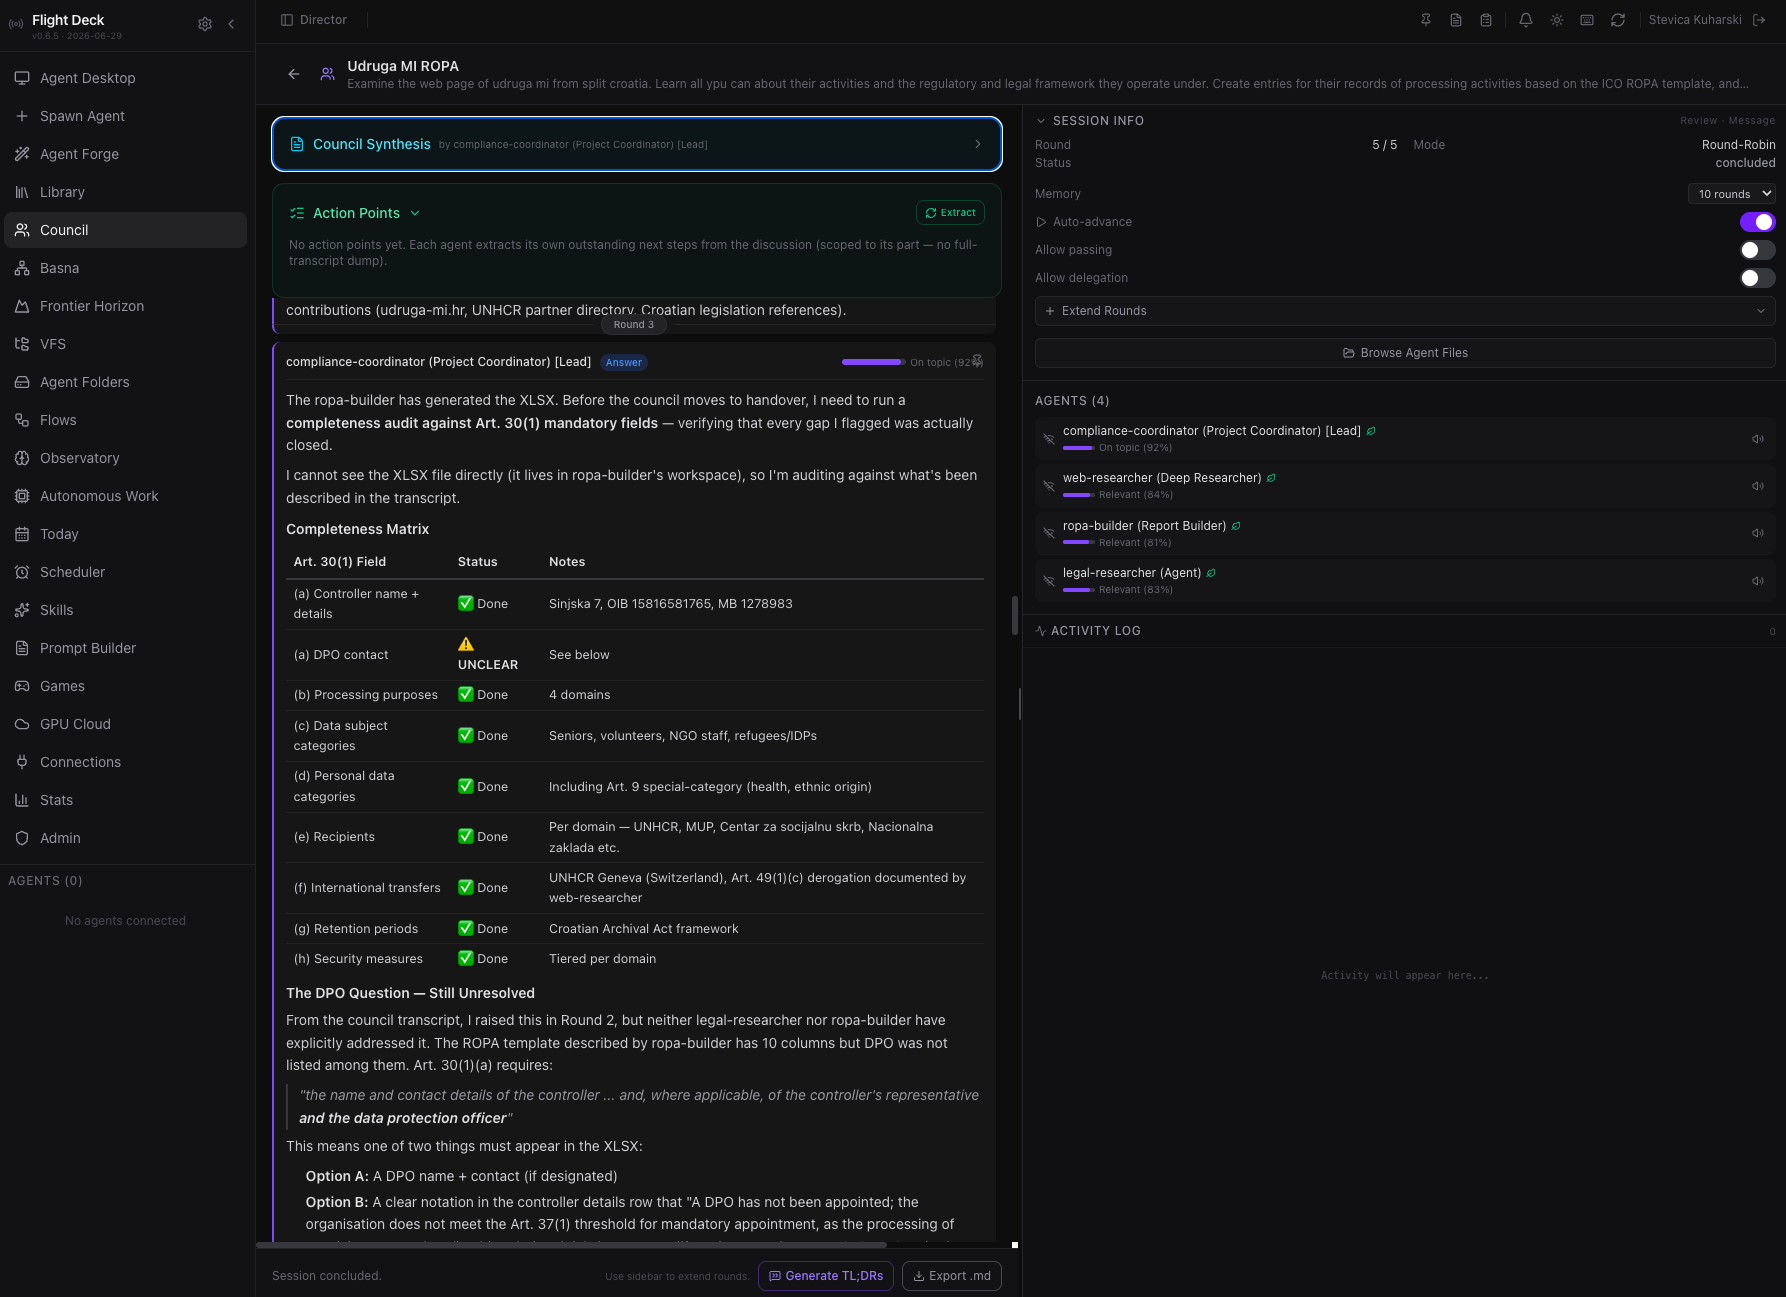Open the notifications bell icon
Image resolution: width=1786 pixels, height=1297 pixels.
(1526, 20)
